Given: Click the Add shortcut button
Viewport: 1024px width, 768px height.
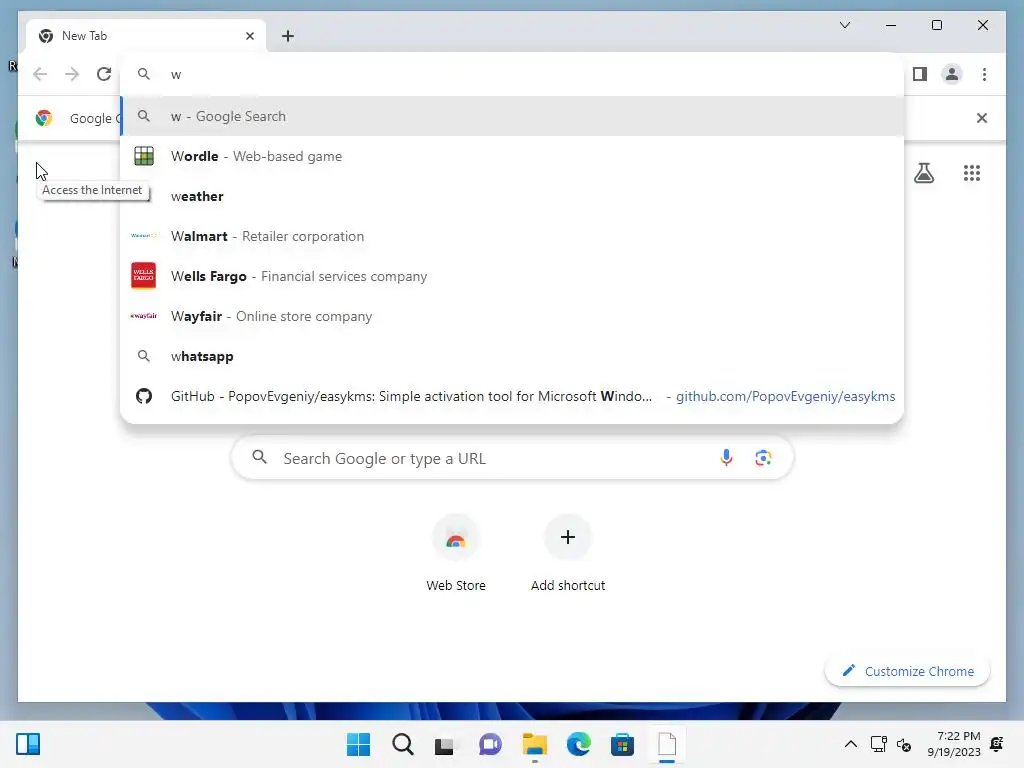Looking at the screenshot, I should 568,553.
